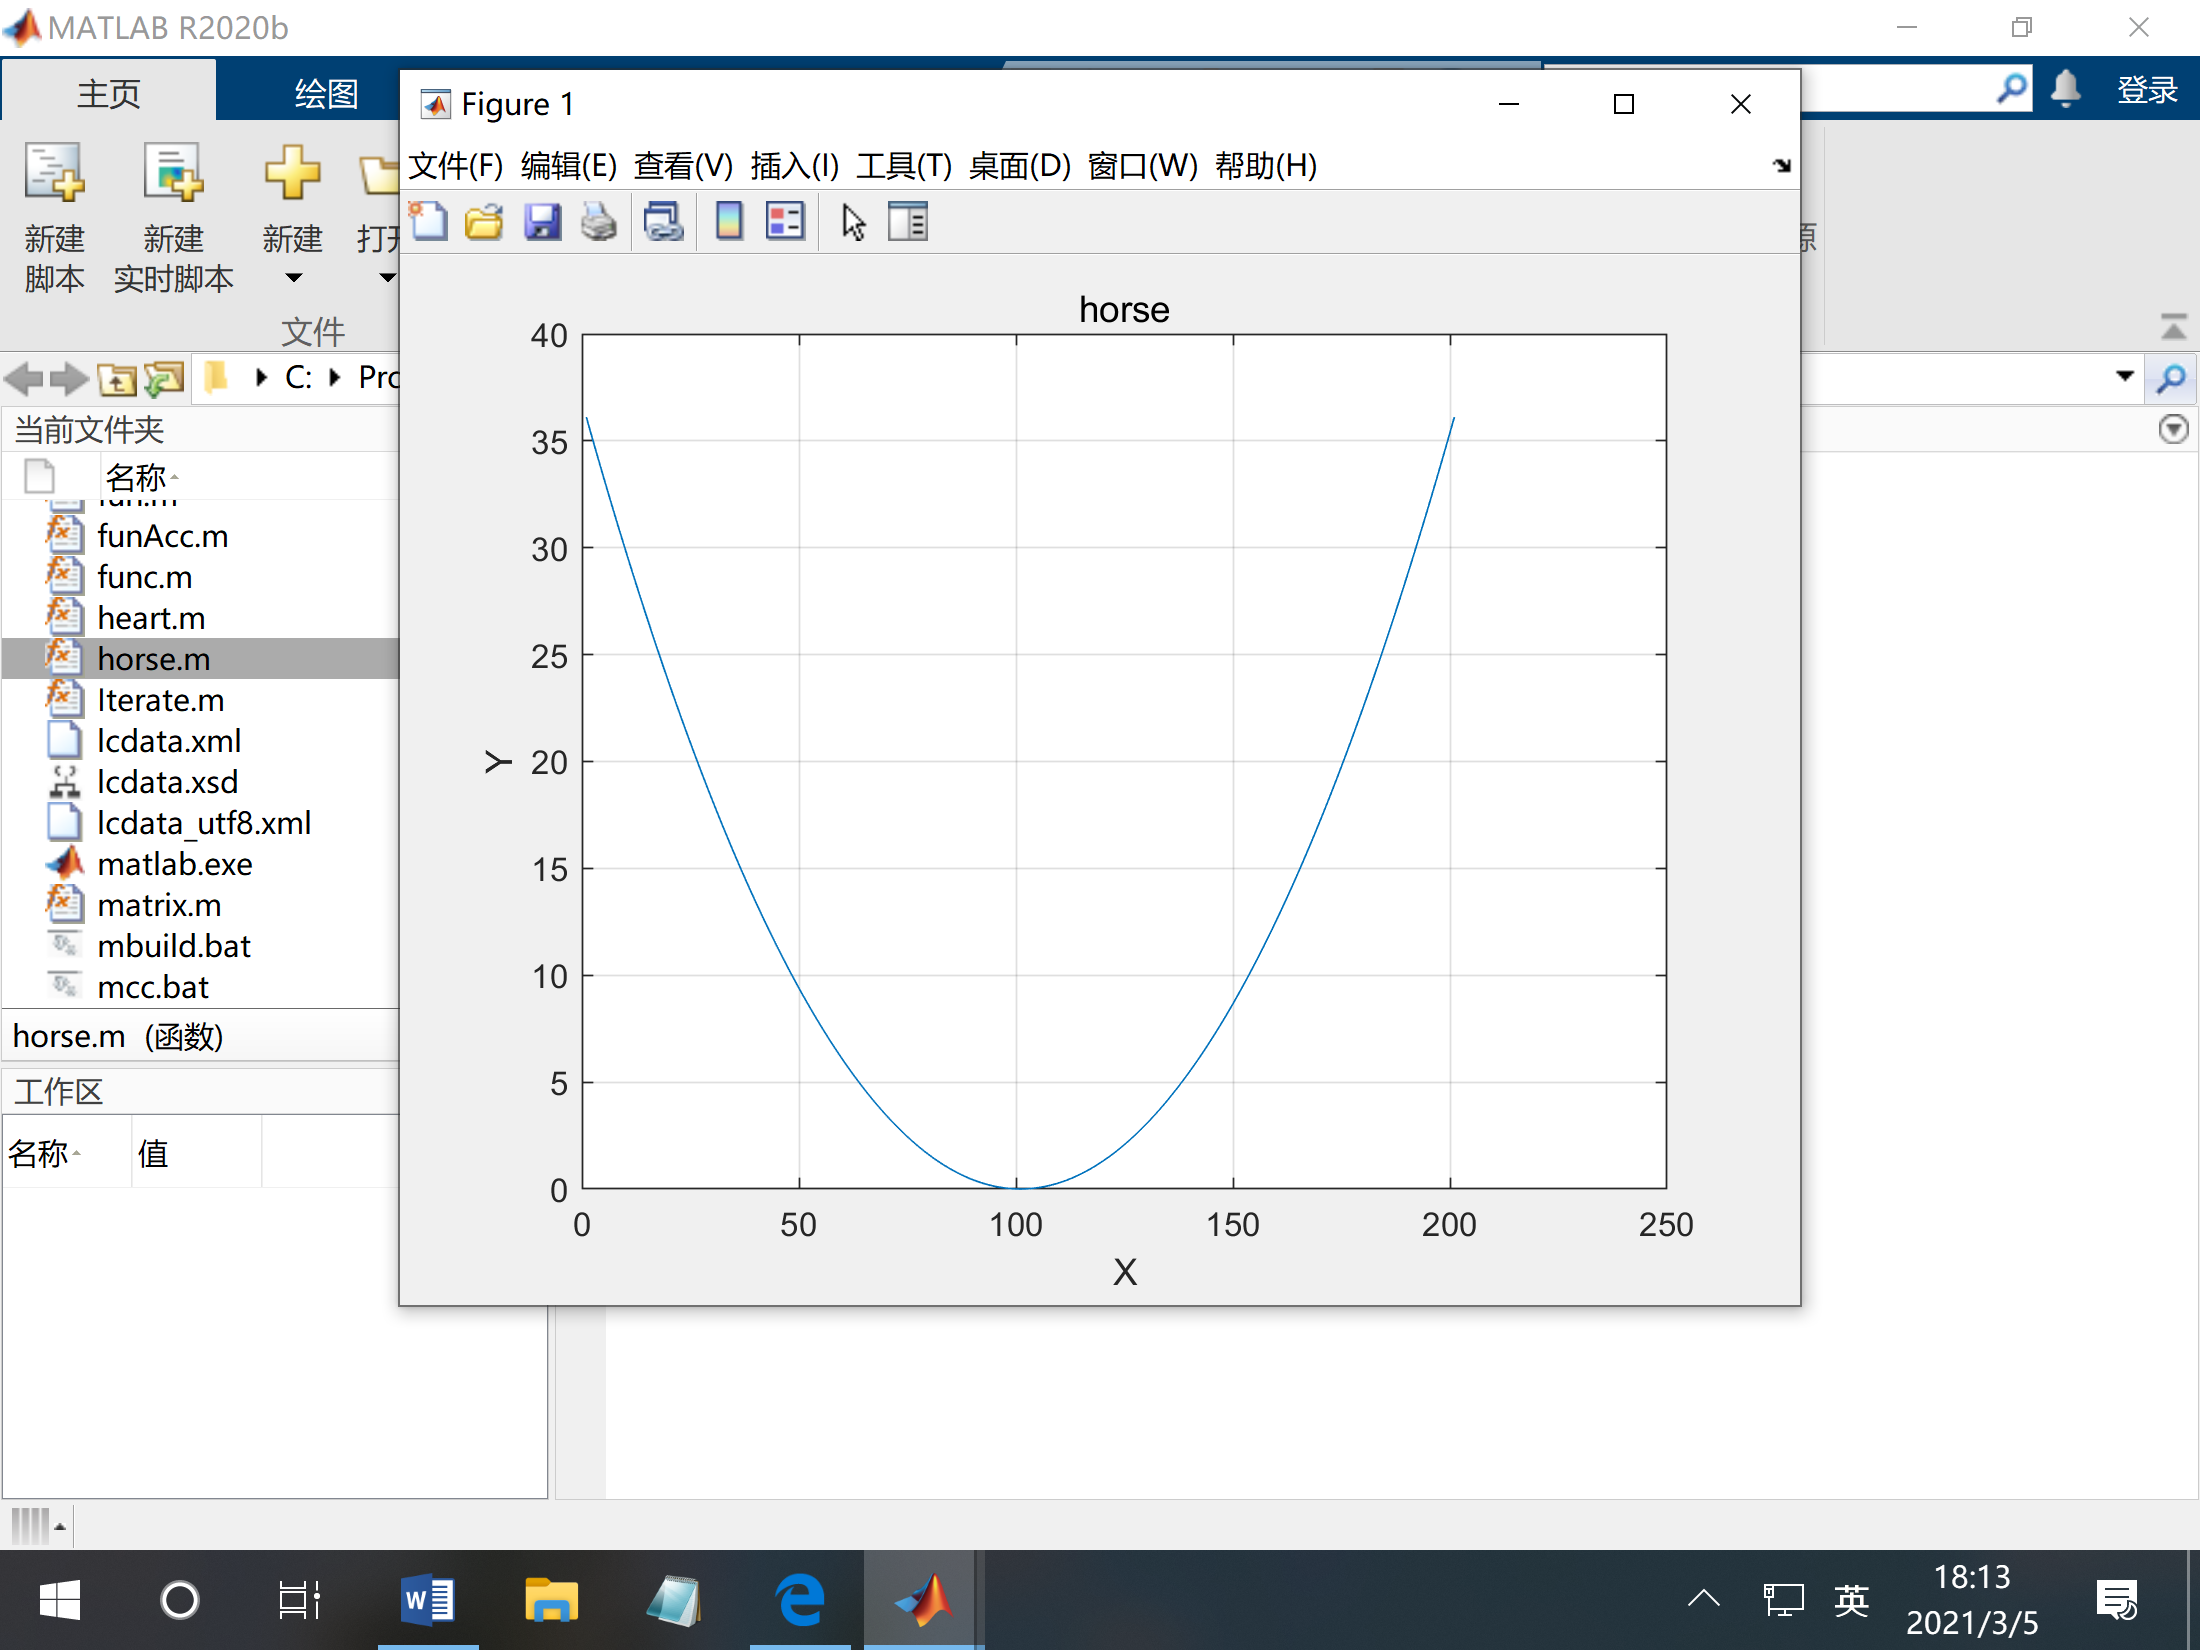Click the Open File figure icon
This screenshot has height=1650, width=2200.
(485, 221)
